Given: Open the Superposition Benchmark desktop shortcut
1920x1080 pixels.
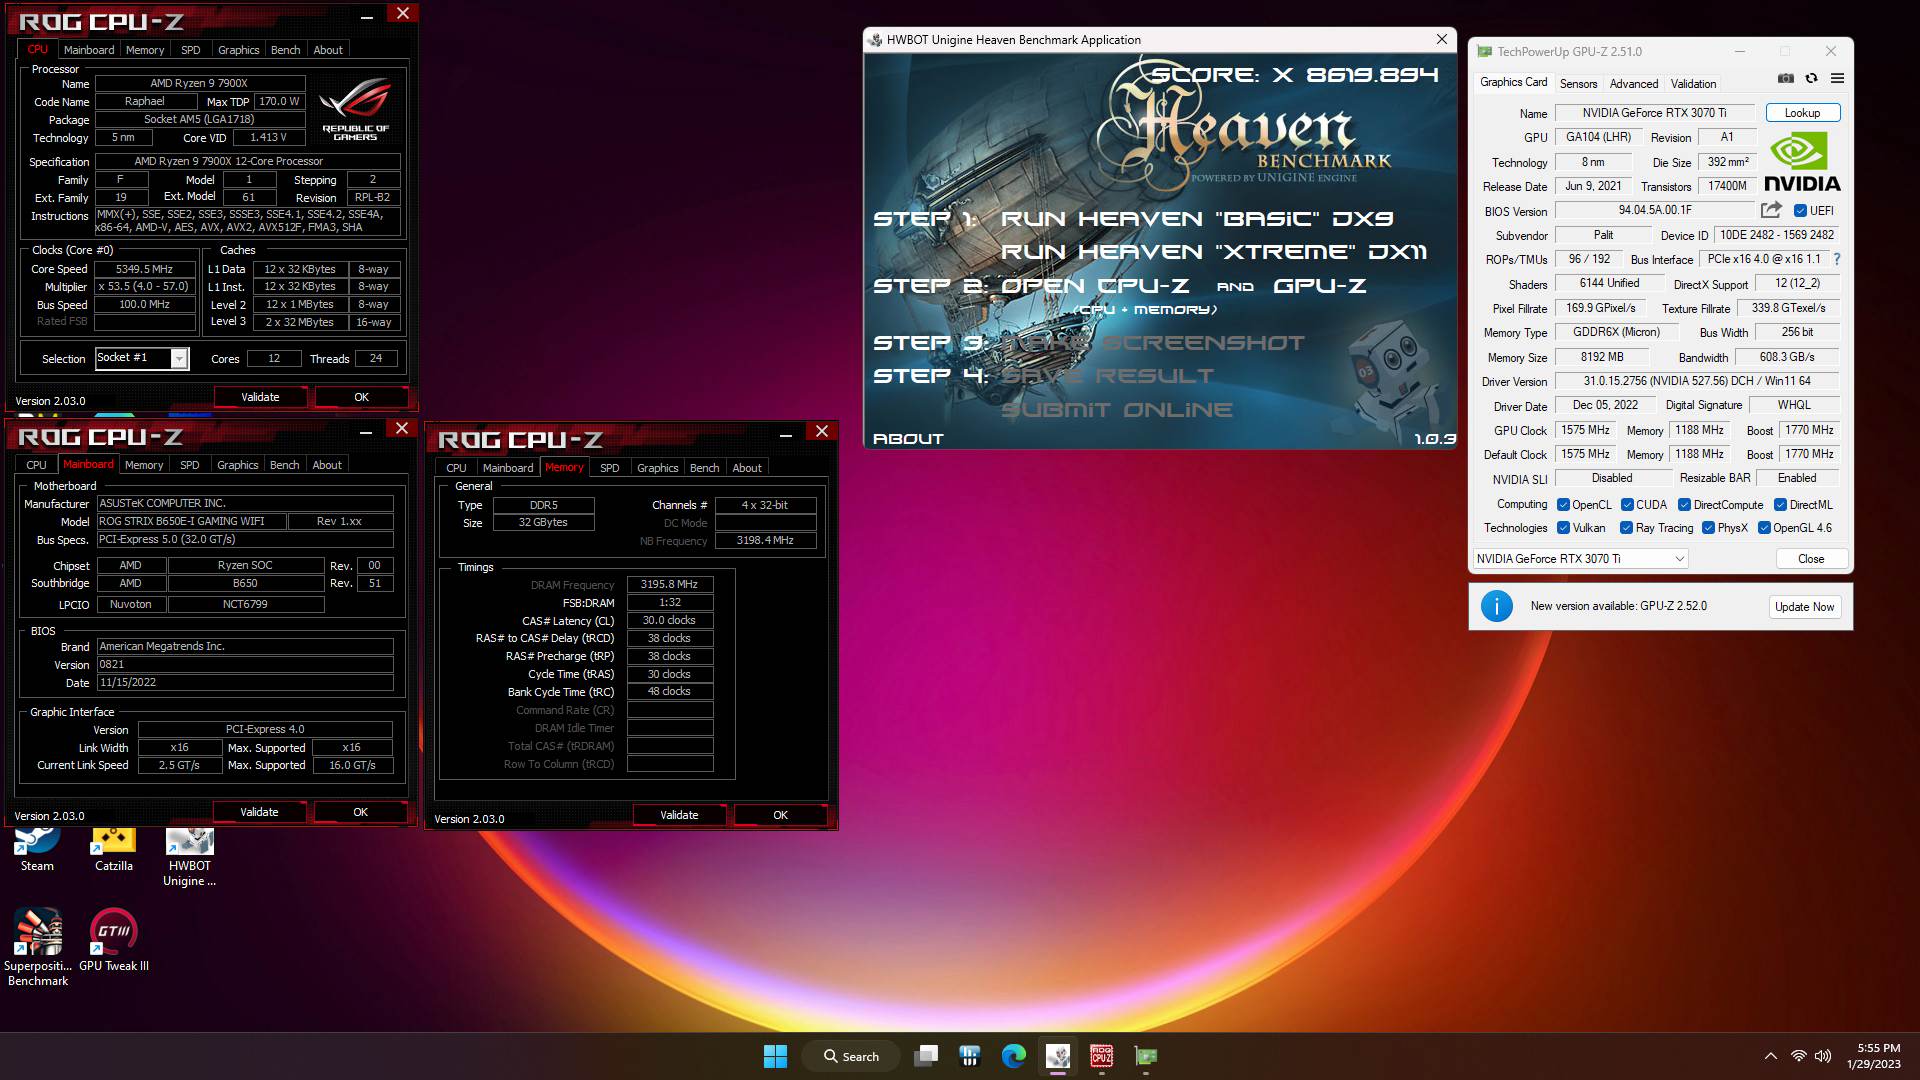Looking at the screenshot, I should (38, 947).
